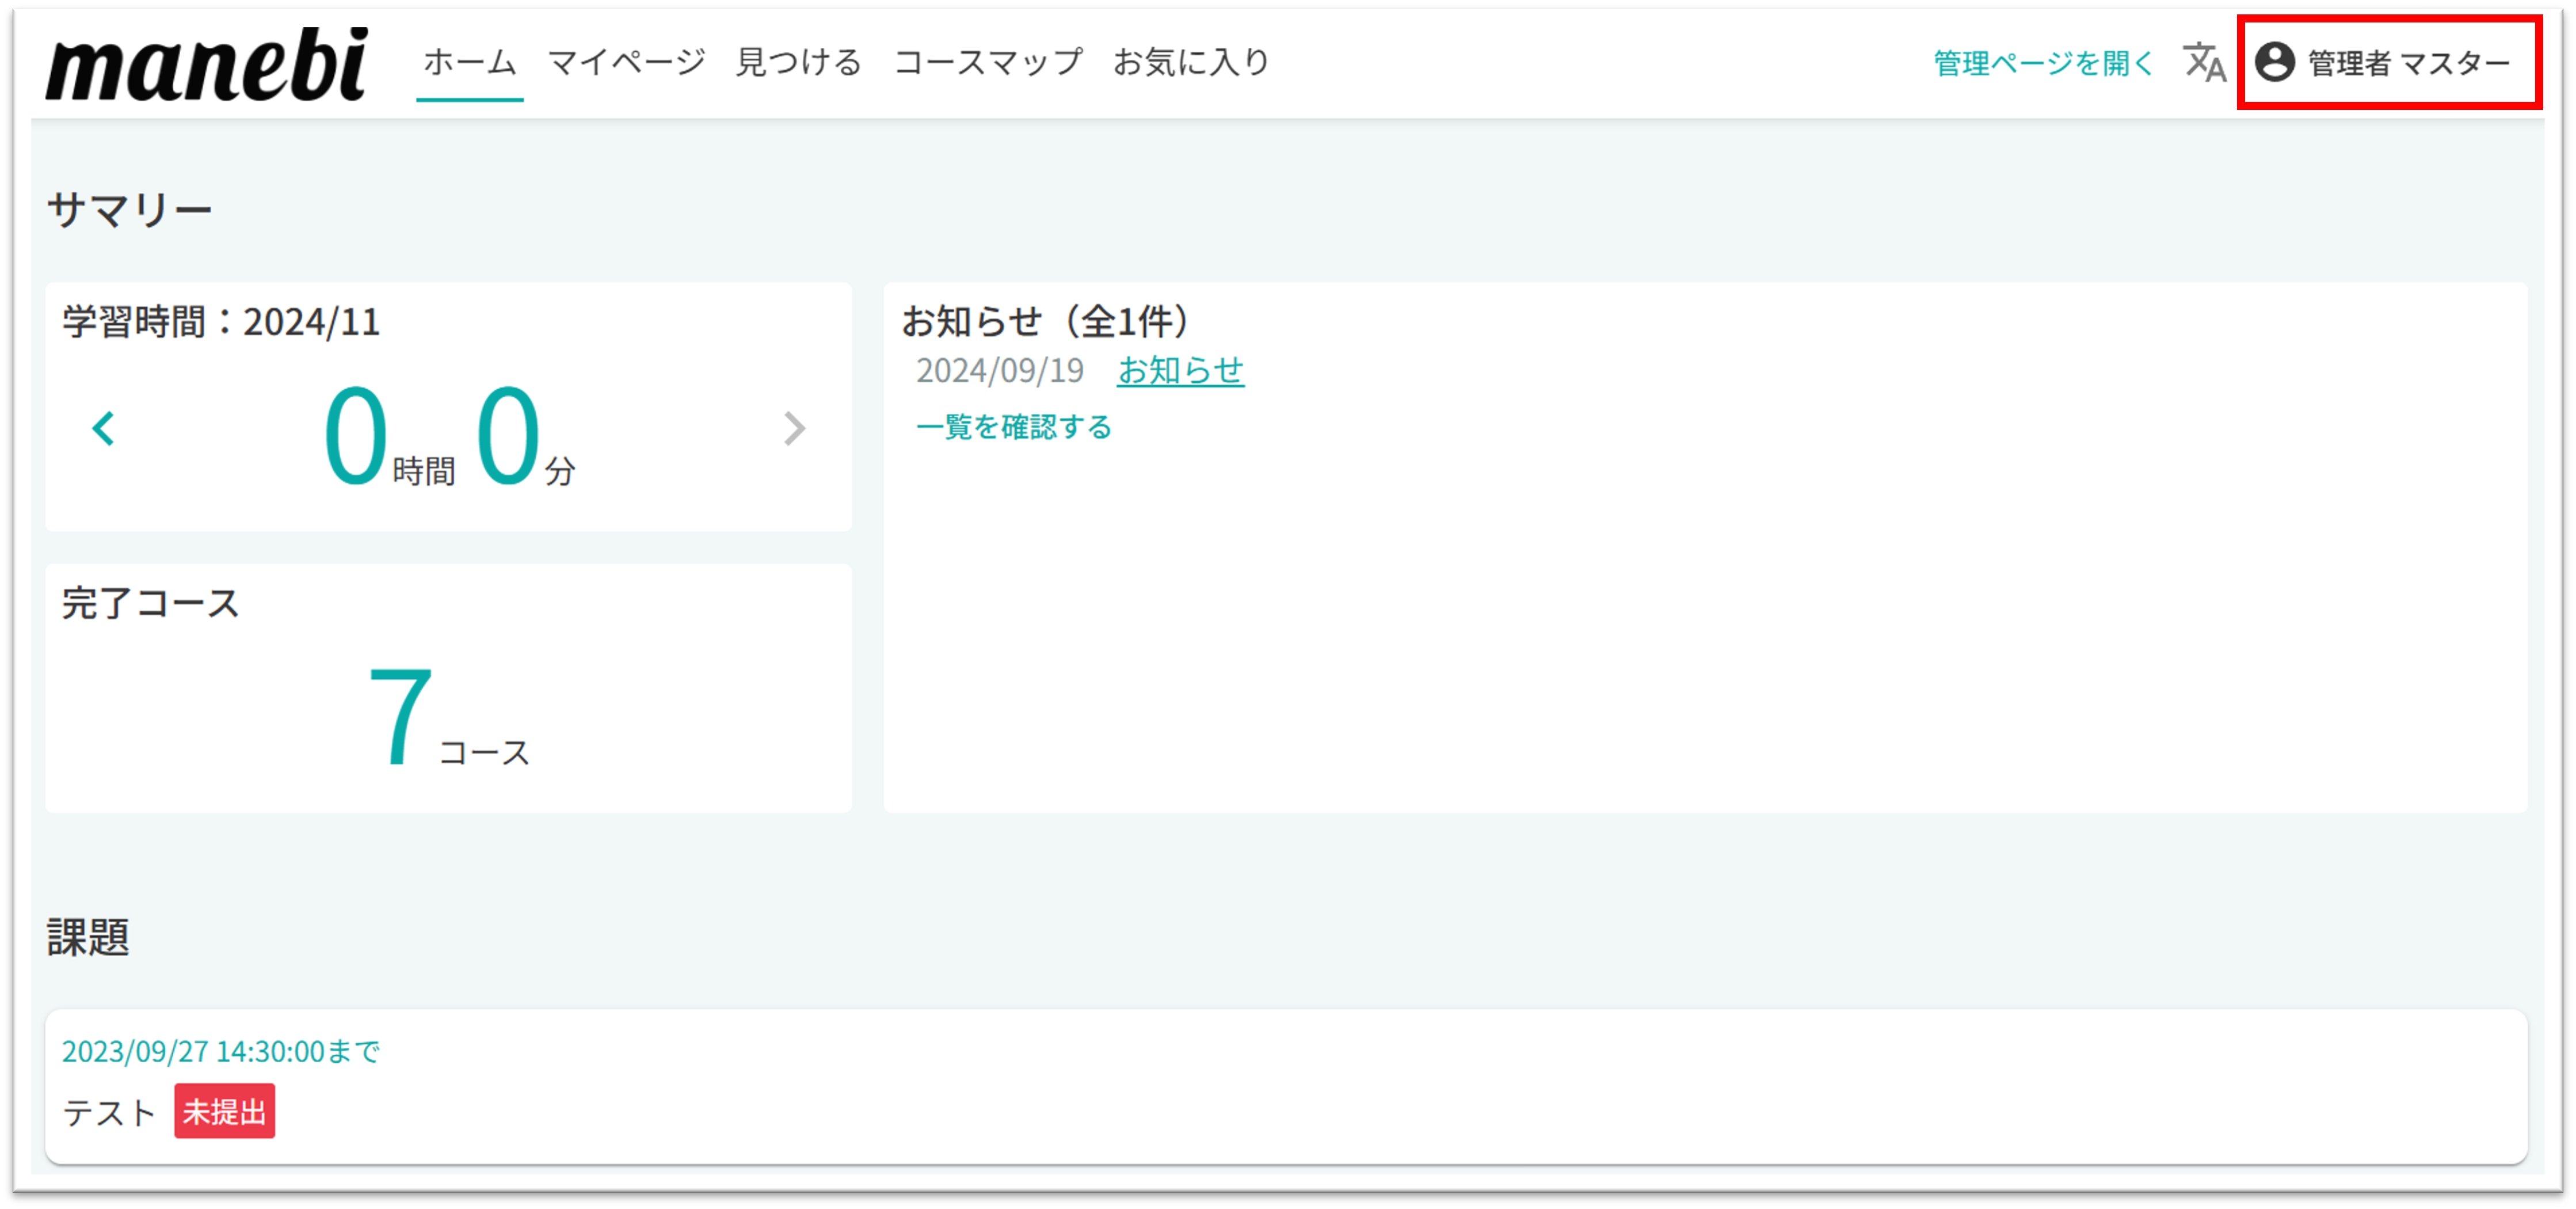Open the お知らせ announcement link
Viewport: 2576px width, 1209px height.
1180,370
